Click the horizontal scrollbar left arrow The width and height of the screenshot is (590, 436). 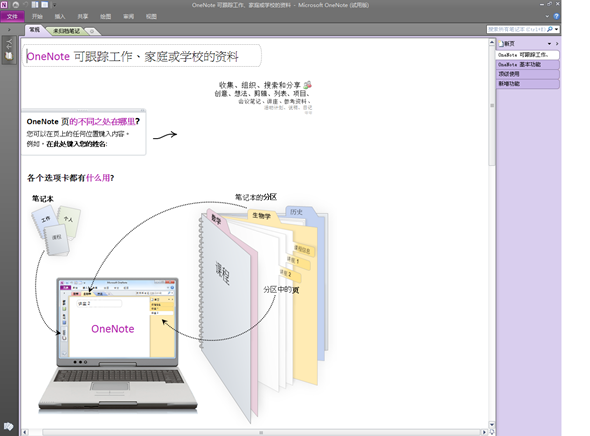[x=25, y=432]
